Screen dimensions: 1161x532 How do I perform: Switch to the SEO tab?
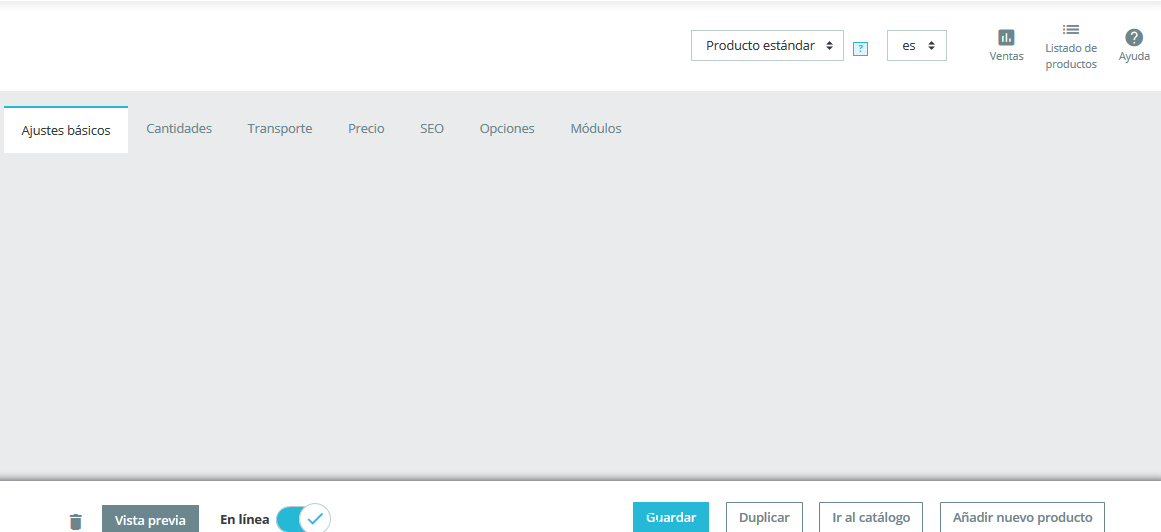432,128
